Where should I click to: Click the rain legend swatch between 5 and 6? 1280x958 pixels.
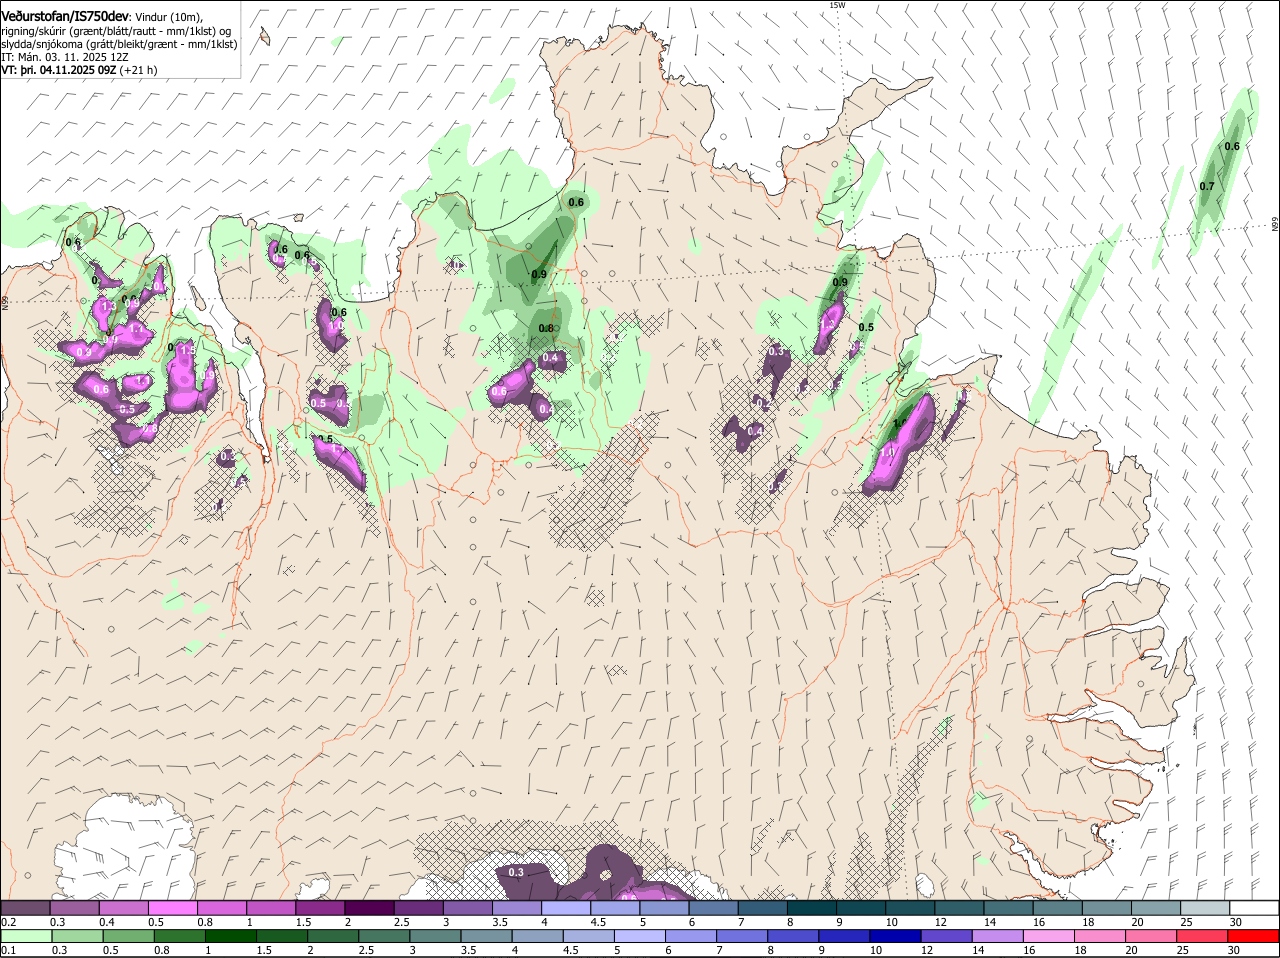tap(640, 935)
